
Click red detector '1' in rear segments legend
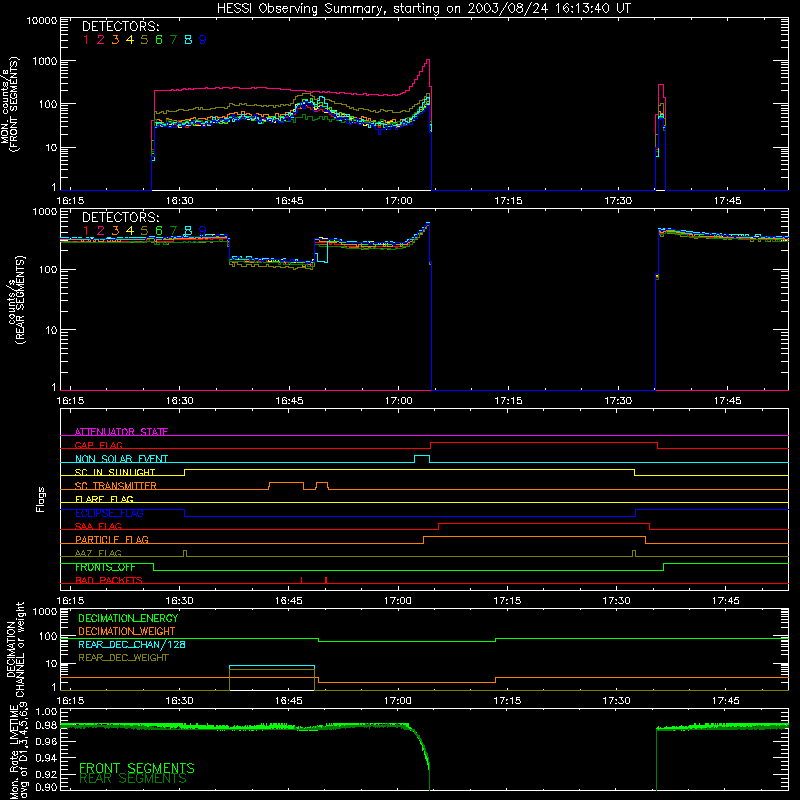click(x=86, y=231)
